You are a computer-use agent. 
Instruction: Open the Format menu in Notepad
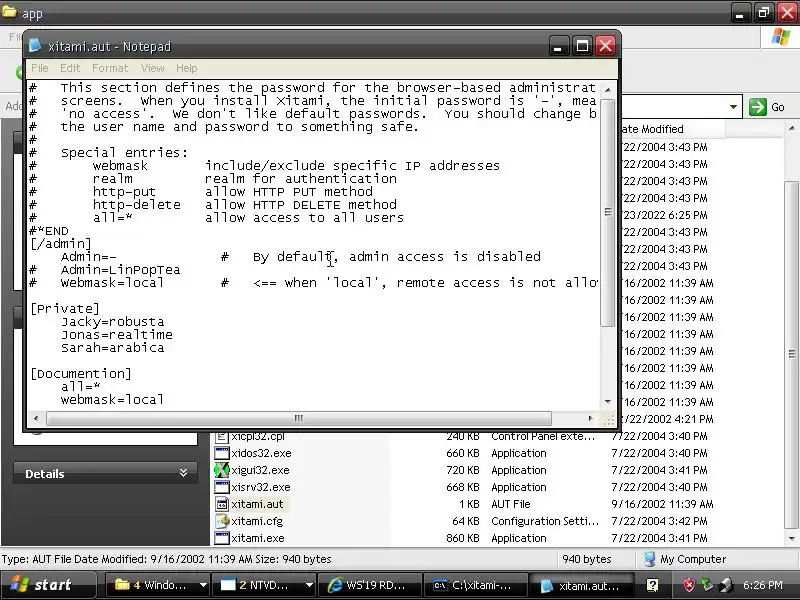[110, 68]
